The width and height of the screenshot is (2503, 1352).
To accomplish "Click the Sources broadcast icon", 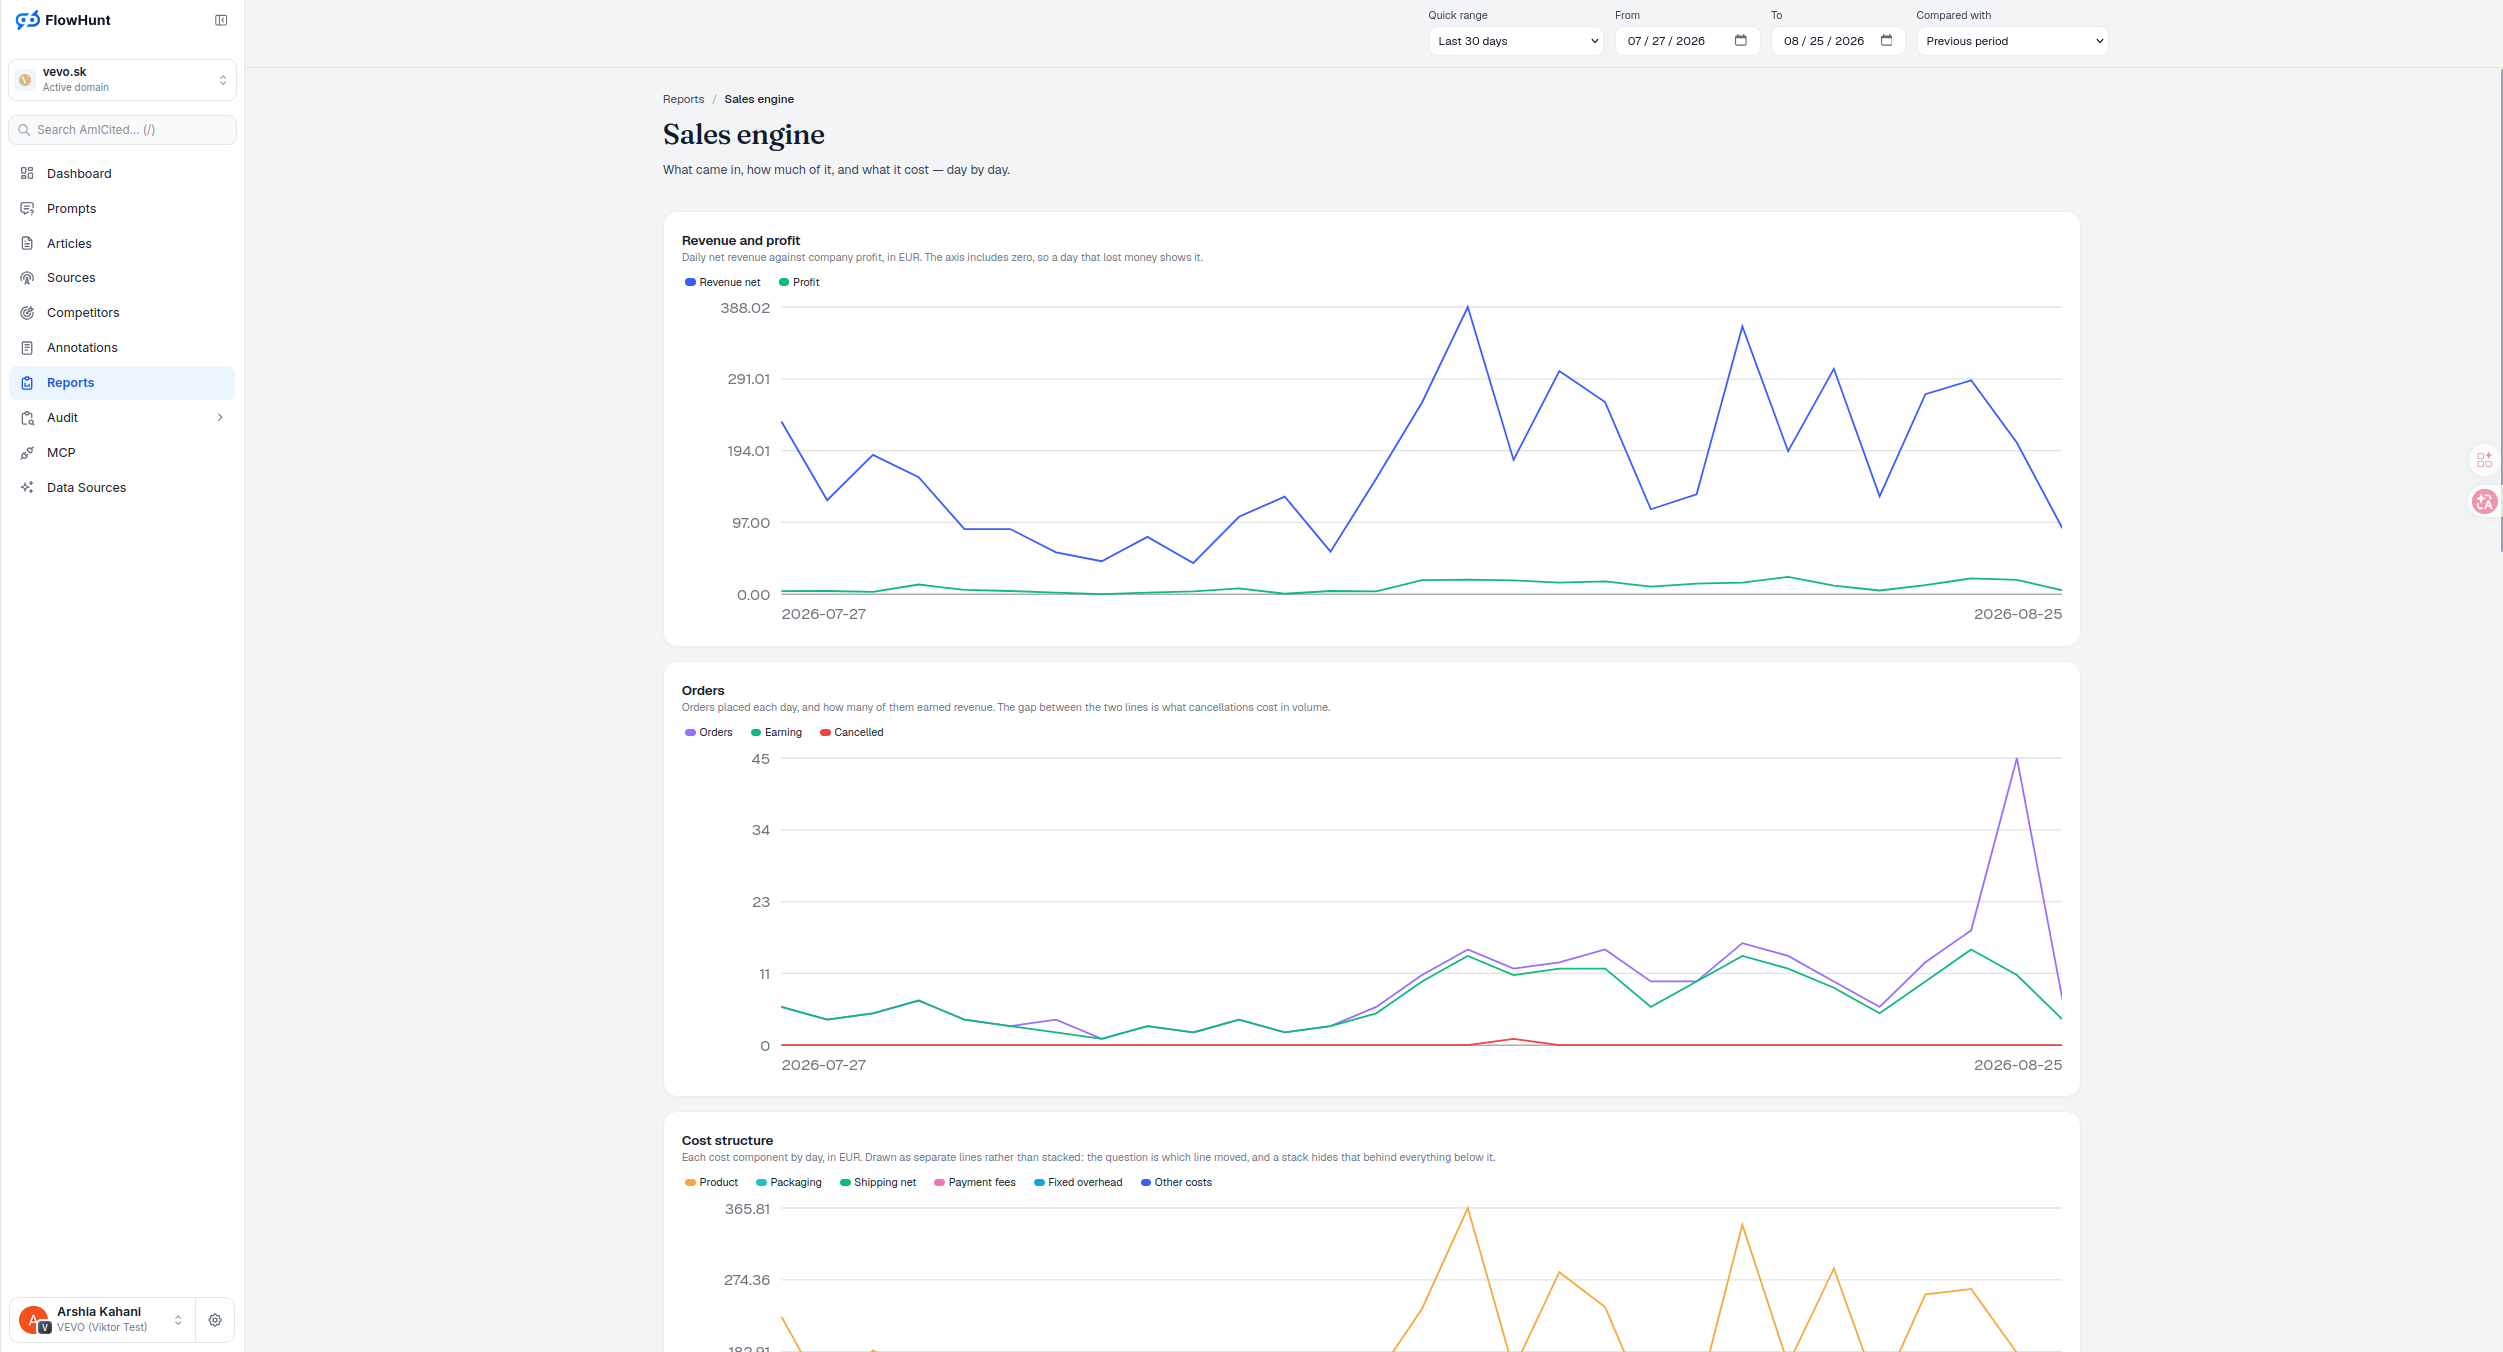I will pyautogui.click(x=27, y=278).
